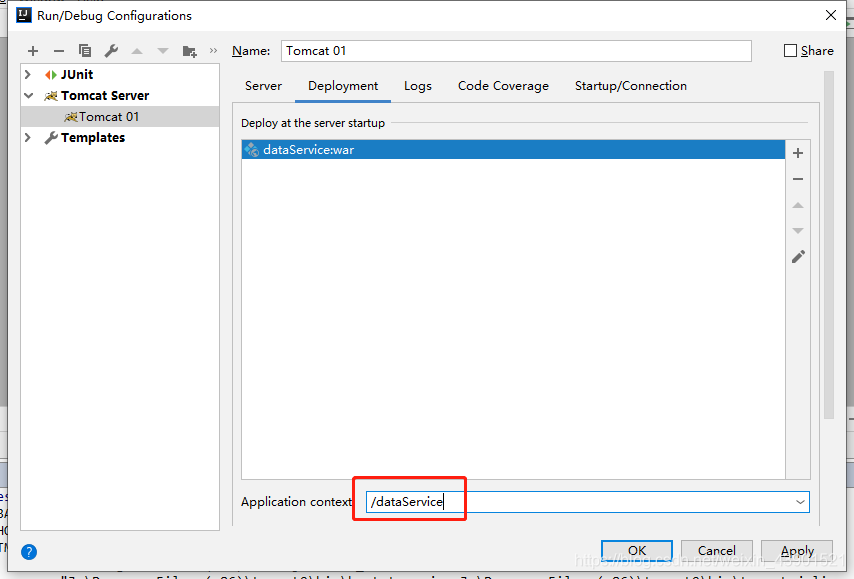Collapse the Tomcat Server tree node
Screen dimensions: 854x579
point(28,95)
